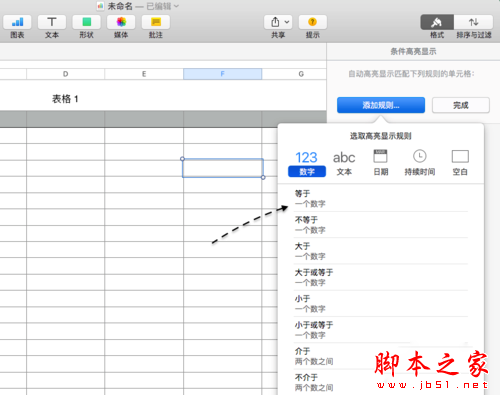Open the document title dropdown chevron

[x=176, y=6]
